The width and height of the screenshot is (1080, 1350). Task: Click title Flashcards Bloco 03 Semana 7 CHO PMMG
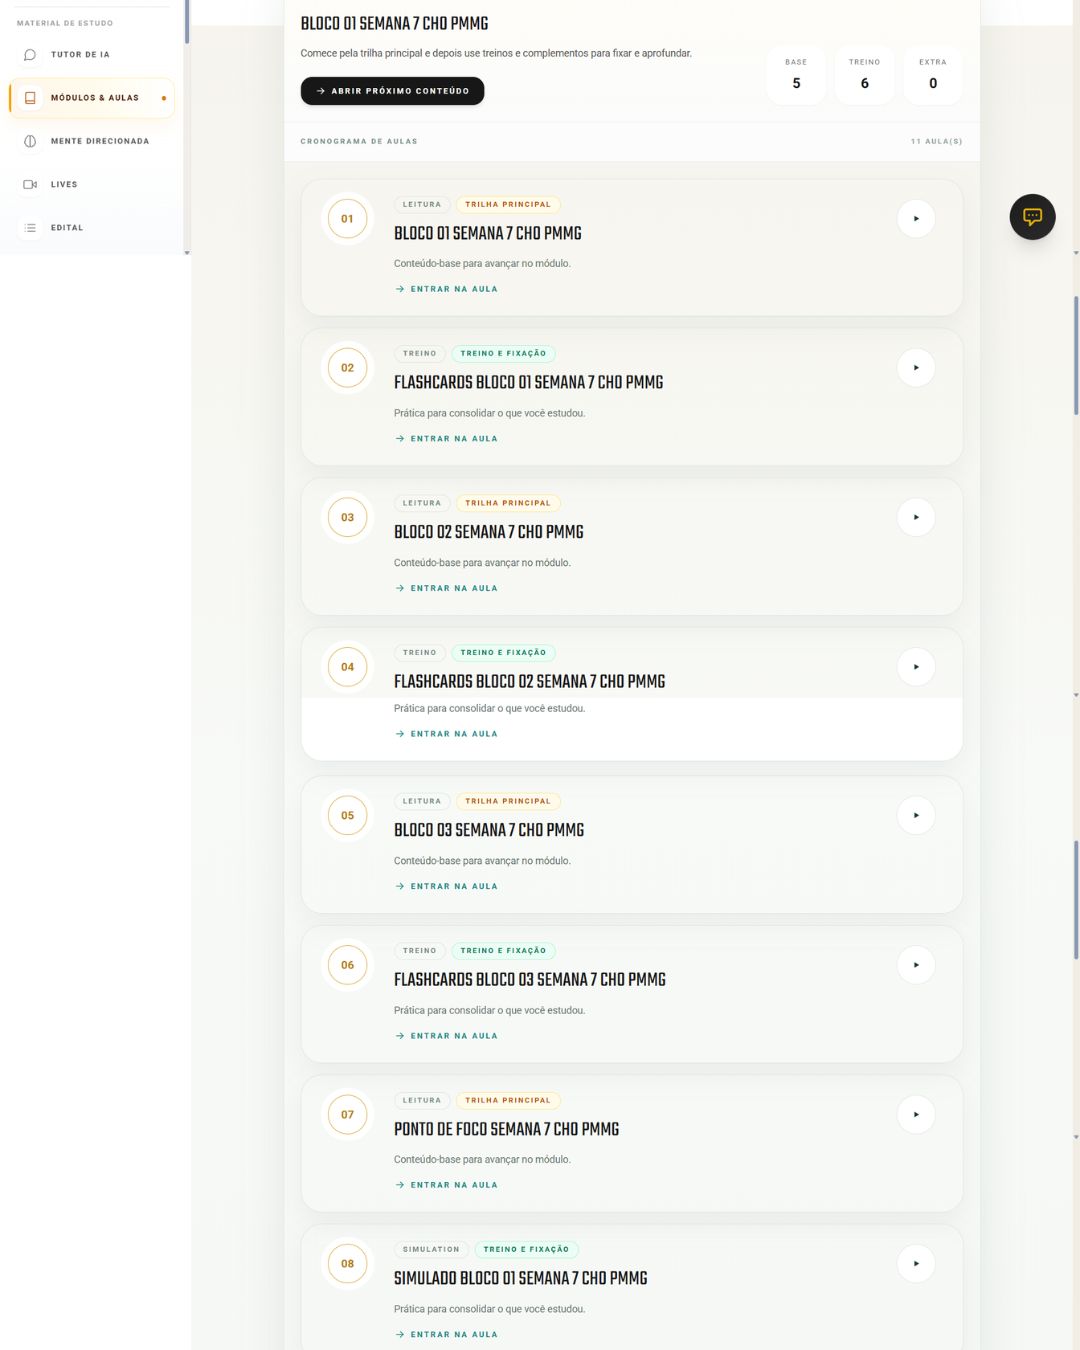(529, 980)
